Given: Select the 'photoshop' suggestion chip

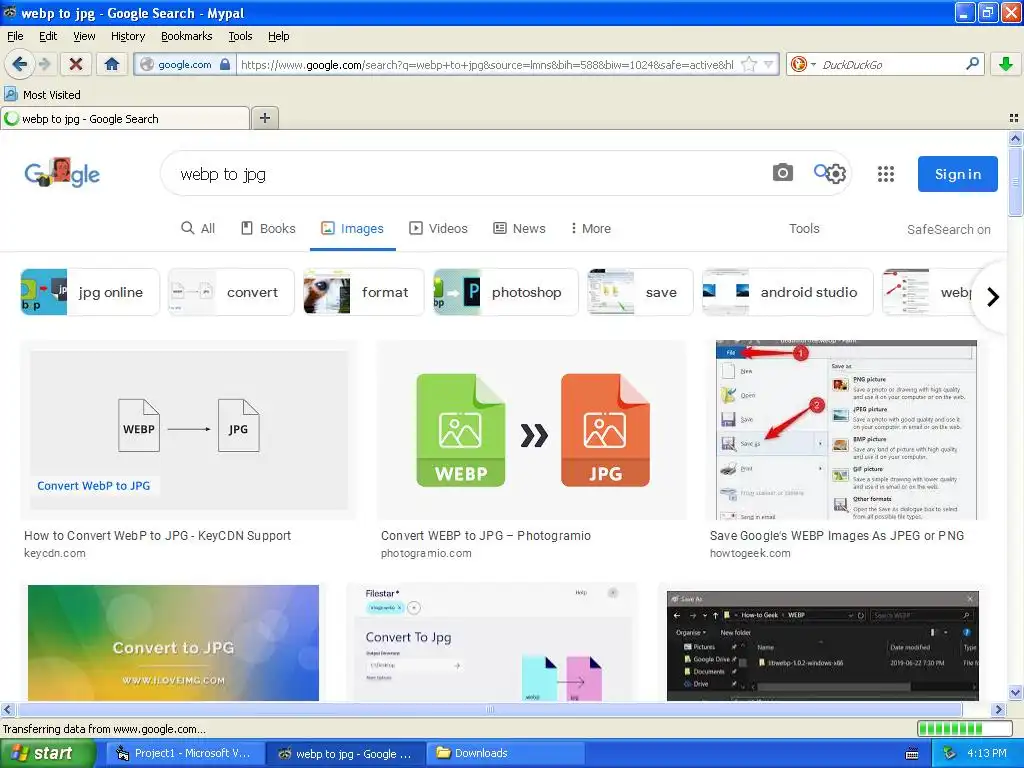Looking at the screenshot, I should [505, 292].
